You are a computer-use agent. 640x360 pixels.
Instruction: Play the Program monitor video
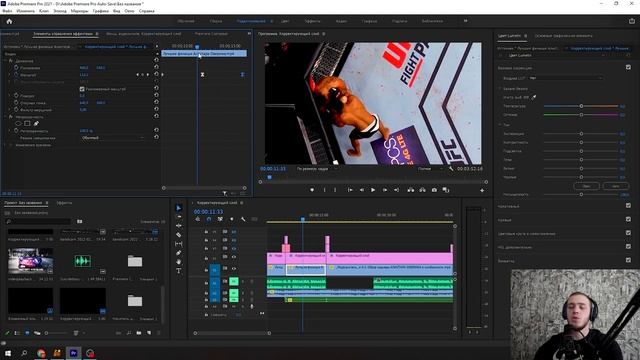(x=373, y=190)
